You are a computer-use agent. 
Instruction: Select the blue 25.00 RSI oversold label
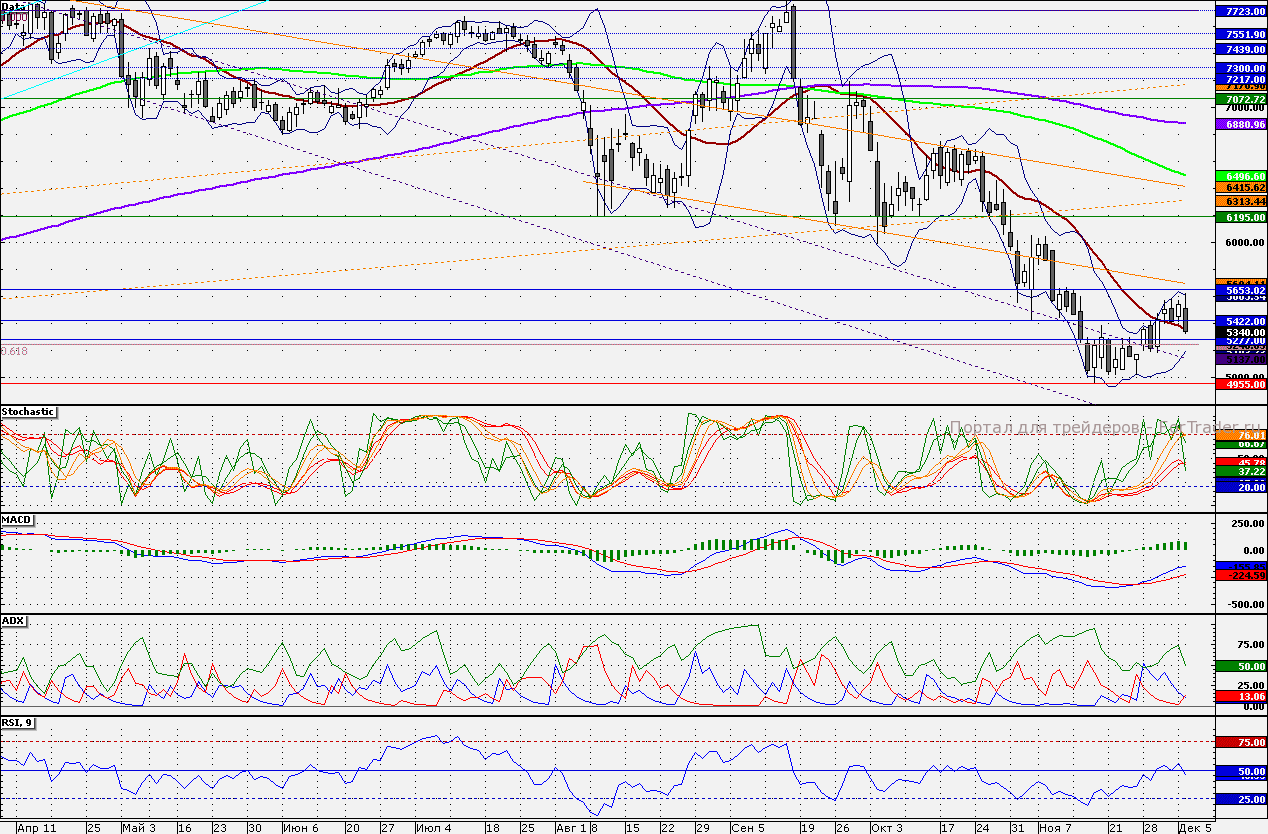pos(1239,799)
